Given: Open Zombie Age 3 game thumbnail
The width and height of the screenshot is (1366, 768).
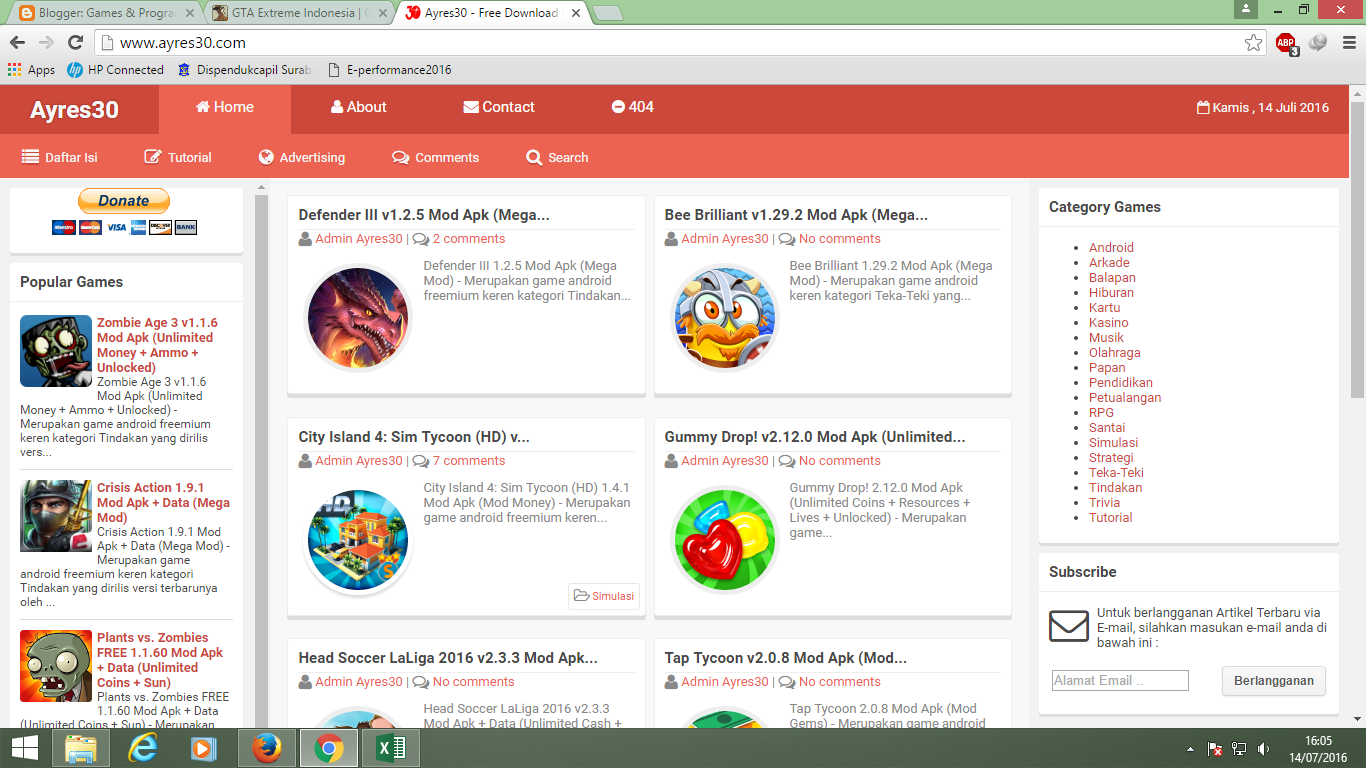Looking at the screenshot, I should 56,351.
